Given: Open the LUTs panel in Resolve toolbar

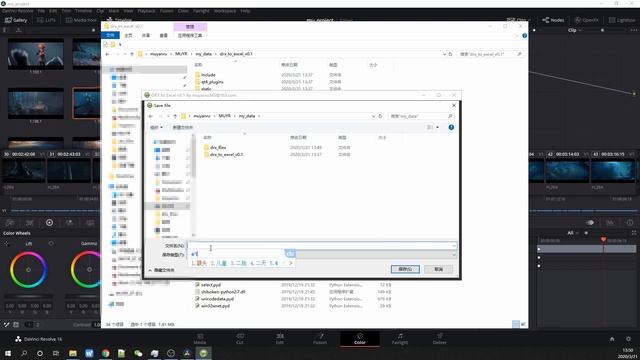Looking at the screenshot, I should pyautogui.click(x=46, y=20).
